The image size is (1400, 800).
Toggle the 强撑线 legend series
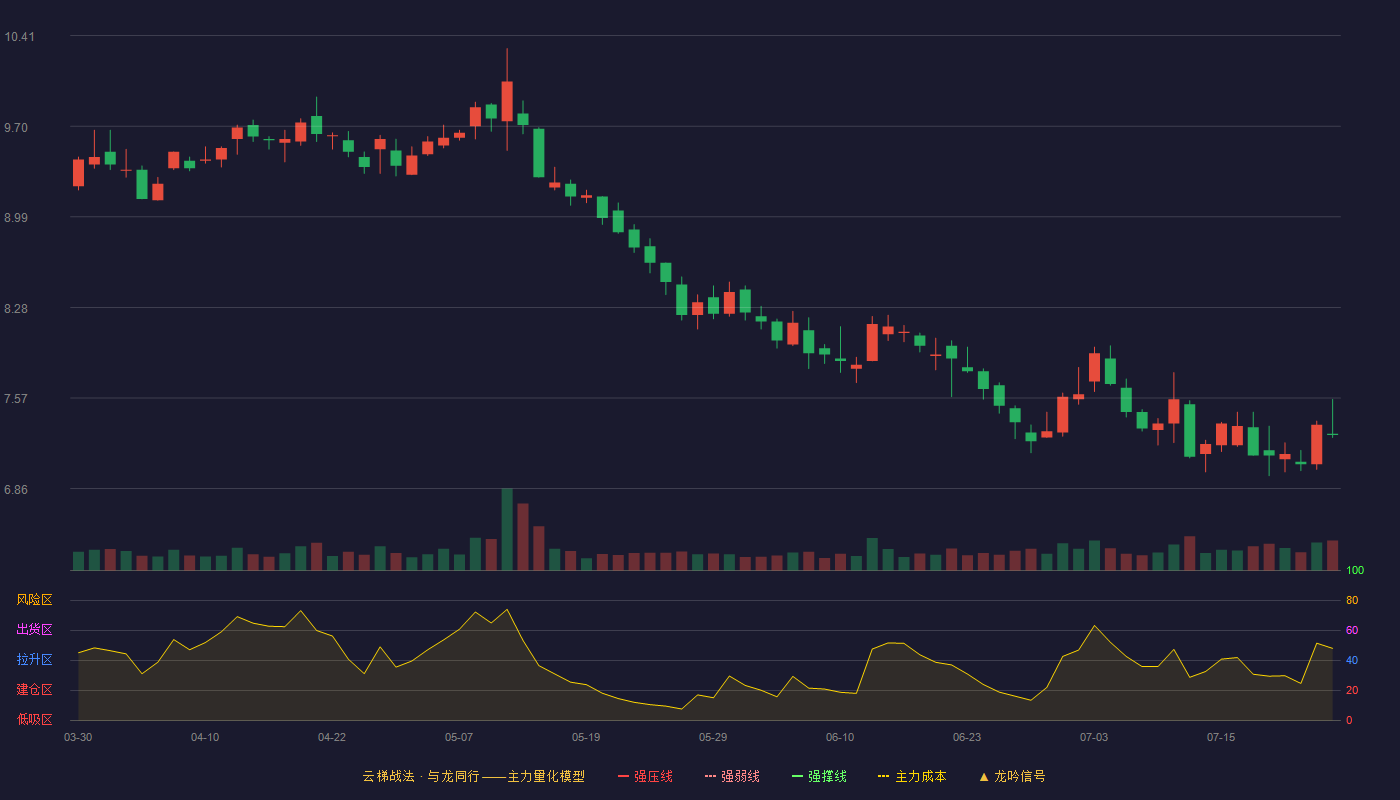819,776
